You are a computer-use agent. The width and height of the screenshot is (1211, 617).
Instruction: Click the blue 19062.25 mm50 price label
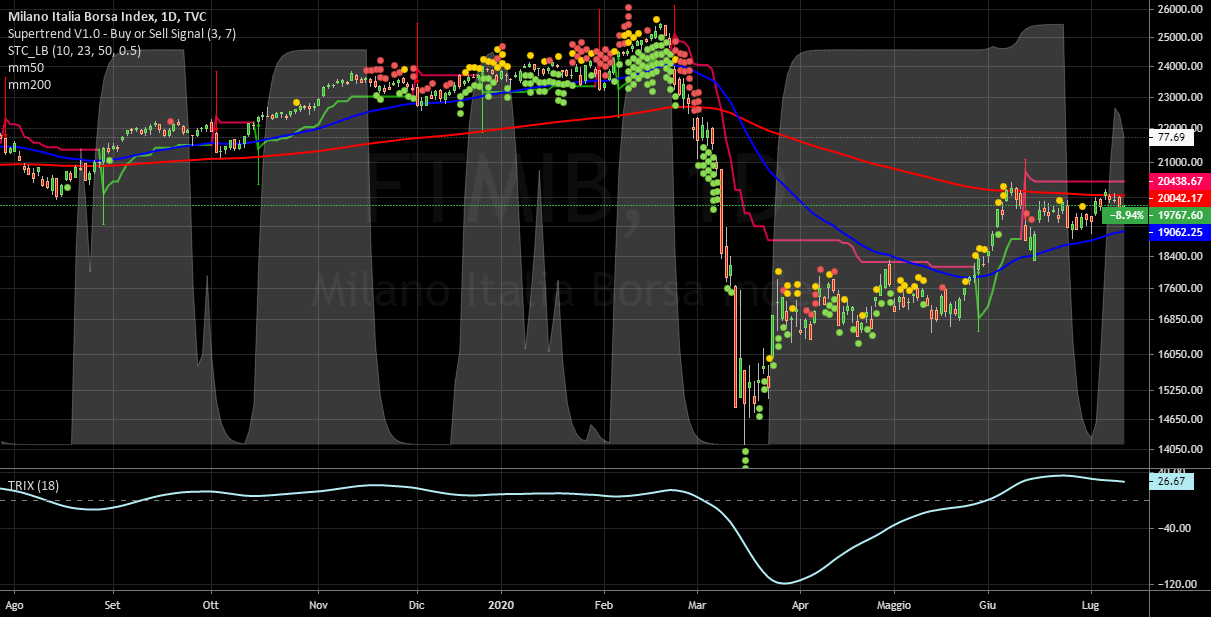(x=1180, y=232)
